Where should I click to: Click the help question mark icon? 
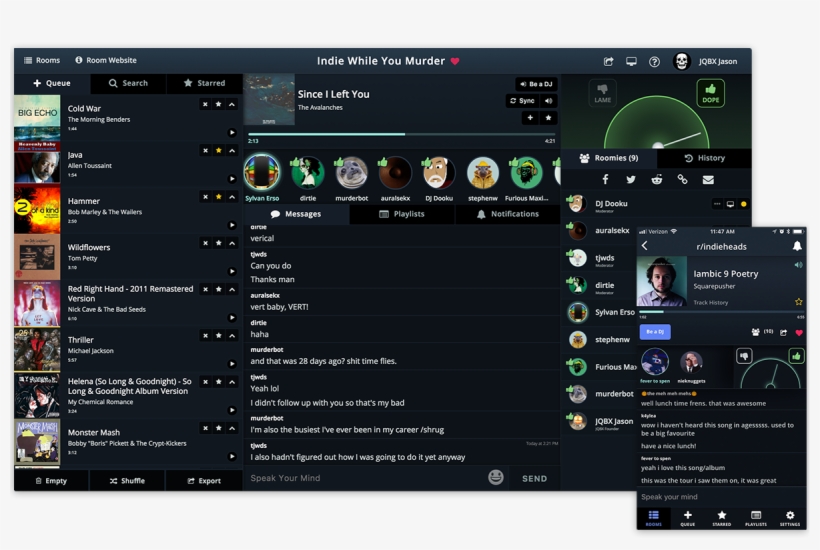[654, 61]
